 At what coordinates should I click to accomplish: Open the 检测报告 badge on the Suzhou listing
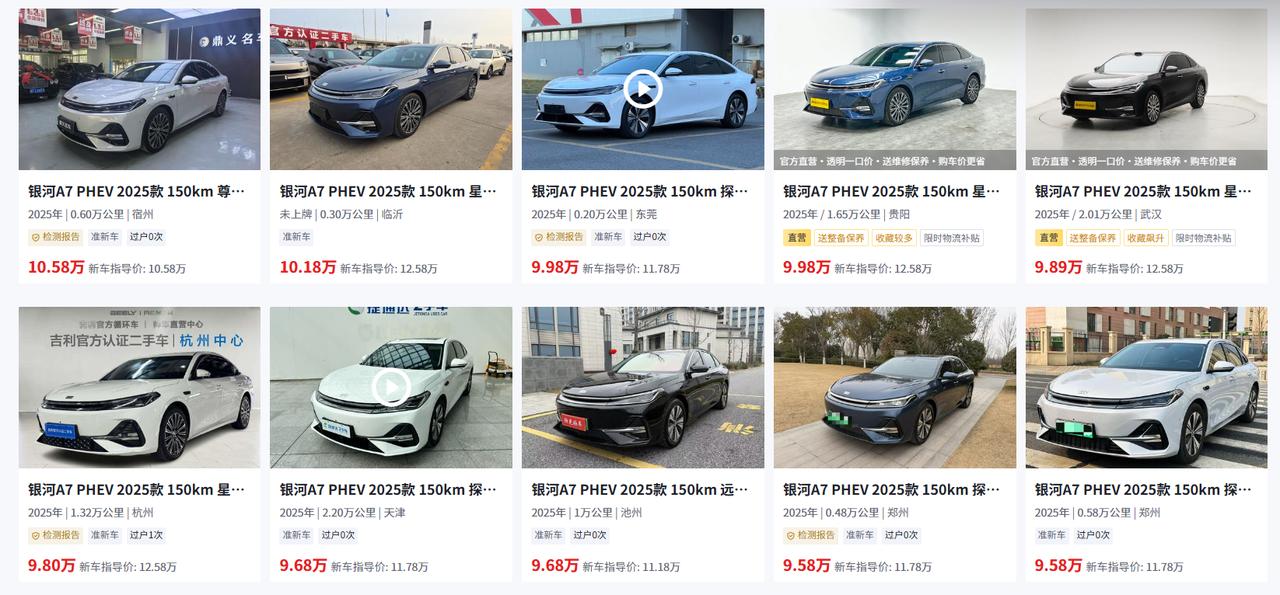point(56,237)
